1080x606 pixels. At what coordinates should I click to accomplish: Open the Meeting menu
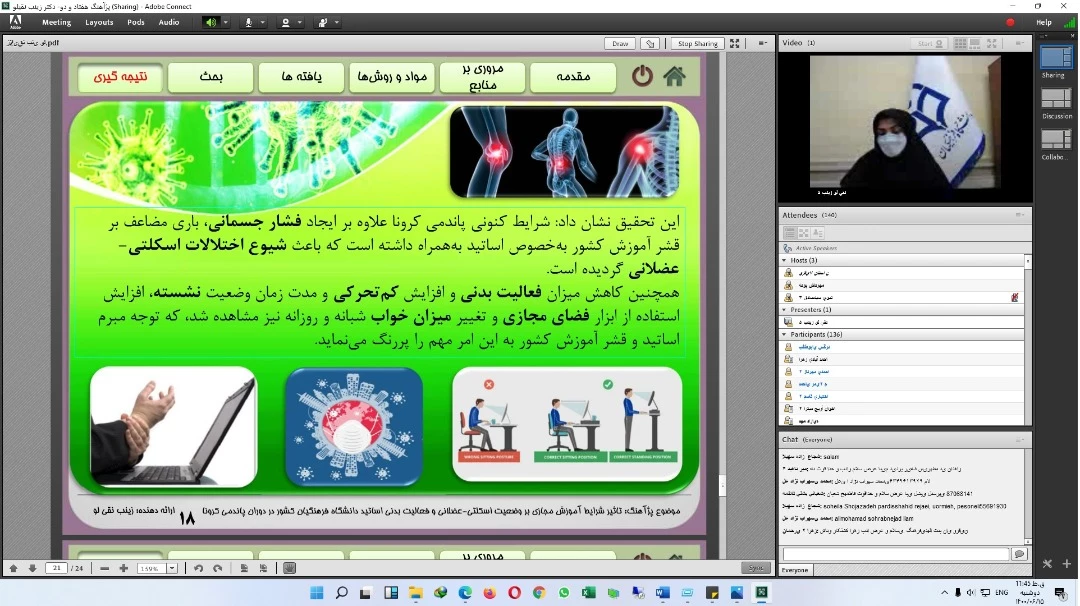(56, 22)
